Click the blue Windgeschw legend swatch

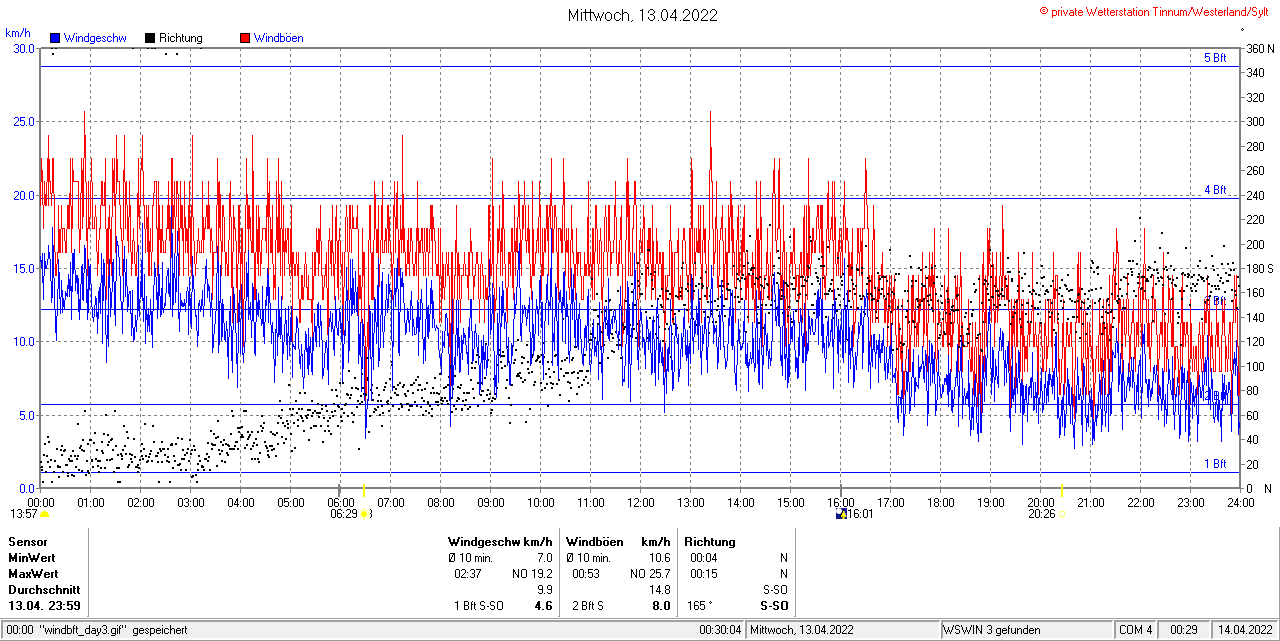click(x=55, y=38)
